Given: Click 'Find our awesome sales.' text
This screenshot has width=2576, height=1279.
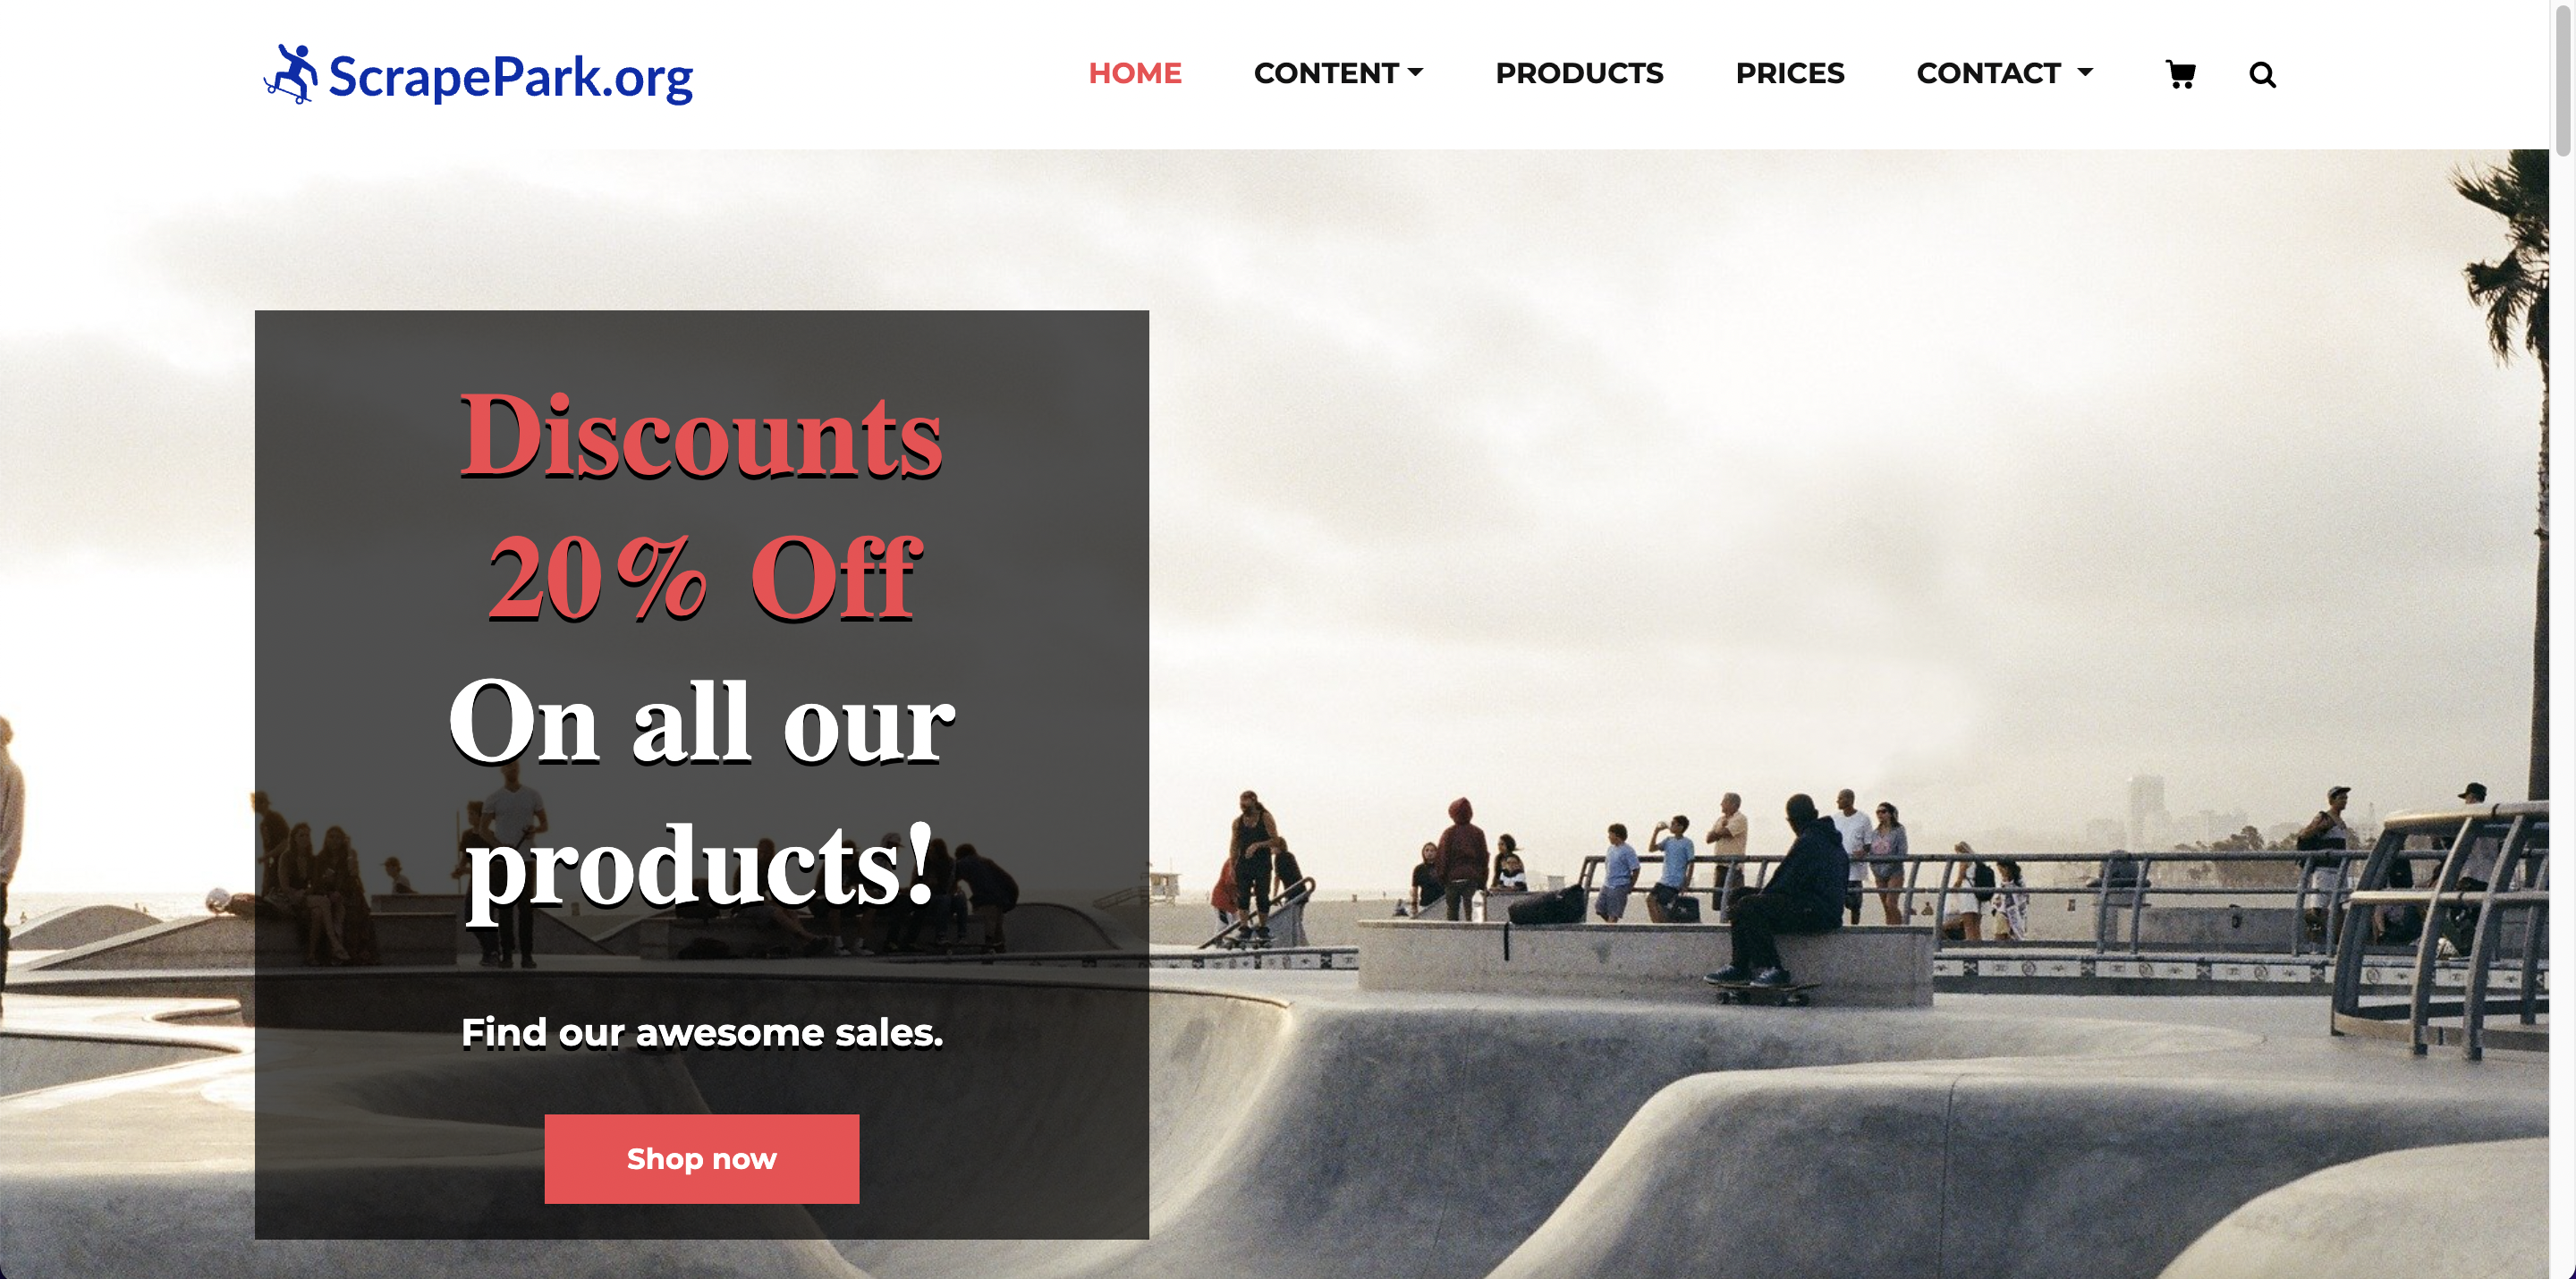Looking at the screenshot, I should (x=702, y=1032).
